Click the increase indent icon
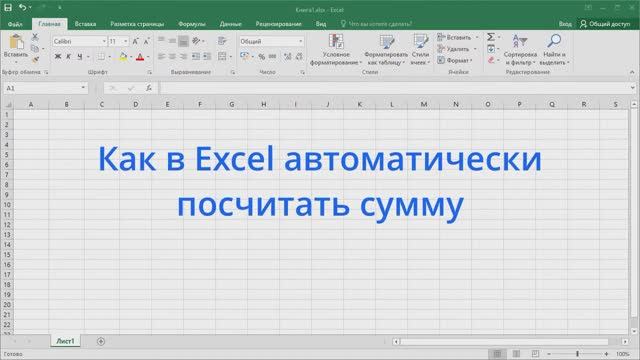The image size is (640, 360). click(207, 56)
